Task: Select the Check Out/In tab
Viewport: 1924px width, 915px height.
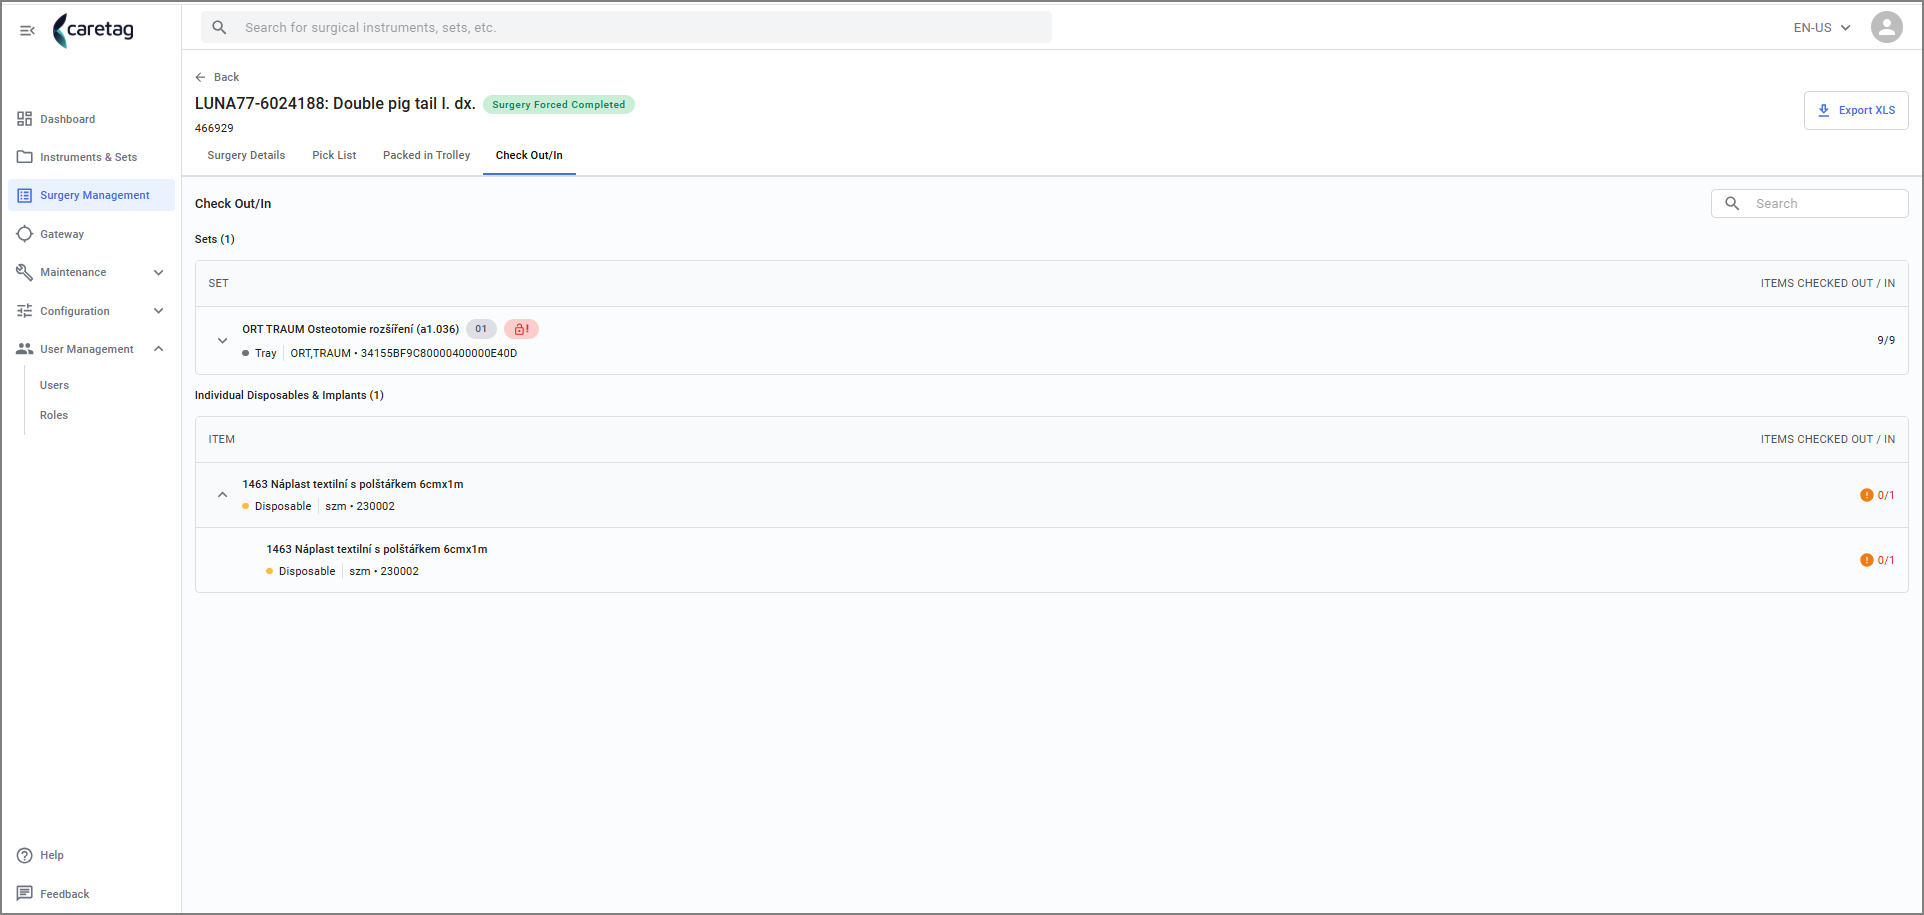Action: click(x=529, y=155)
